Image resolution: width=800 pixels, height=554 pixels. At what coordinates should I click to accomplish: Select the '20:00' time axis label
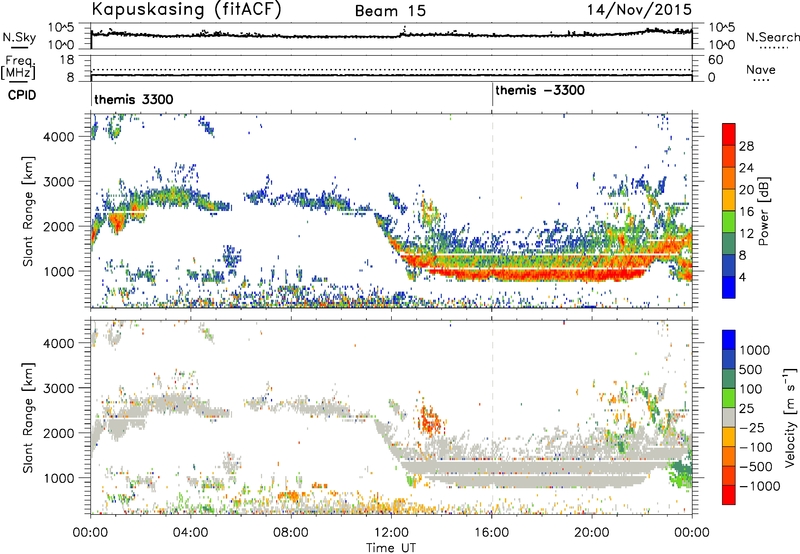tap(591, 533)
